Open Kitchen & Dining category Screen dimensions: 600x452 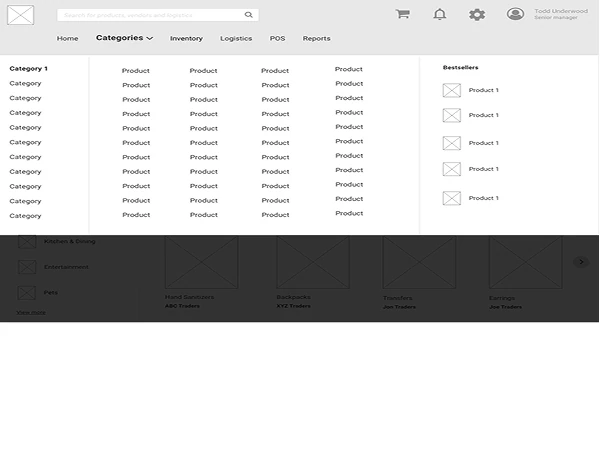[70, 241]
